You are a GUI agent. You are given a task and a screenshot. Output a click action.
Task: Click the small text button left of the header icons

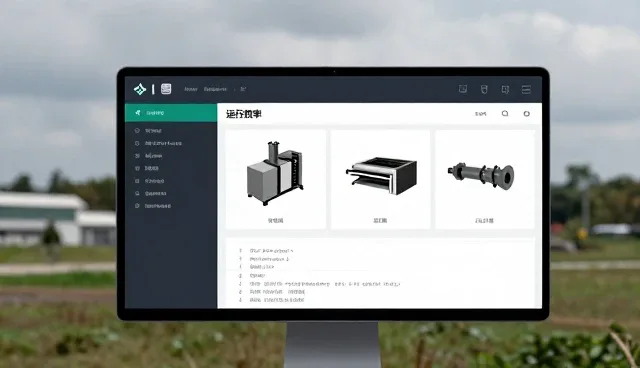[x=480, y=114]
